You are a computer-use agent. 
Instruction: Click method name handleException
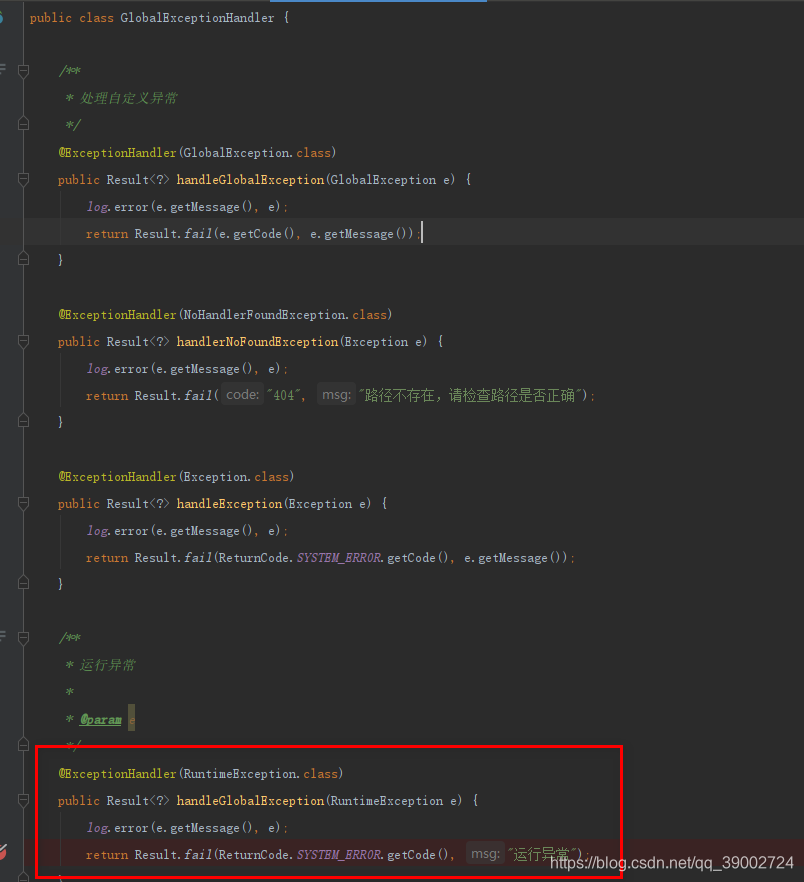pos(230,504)
